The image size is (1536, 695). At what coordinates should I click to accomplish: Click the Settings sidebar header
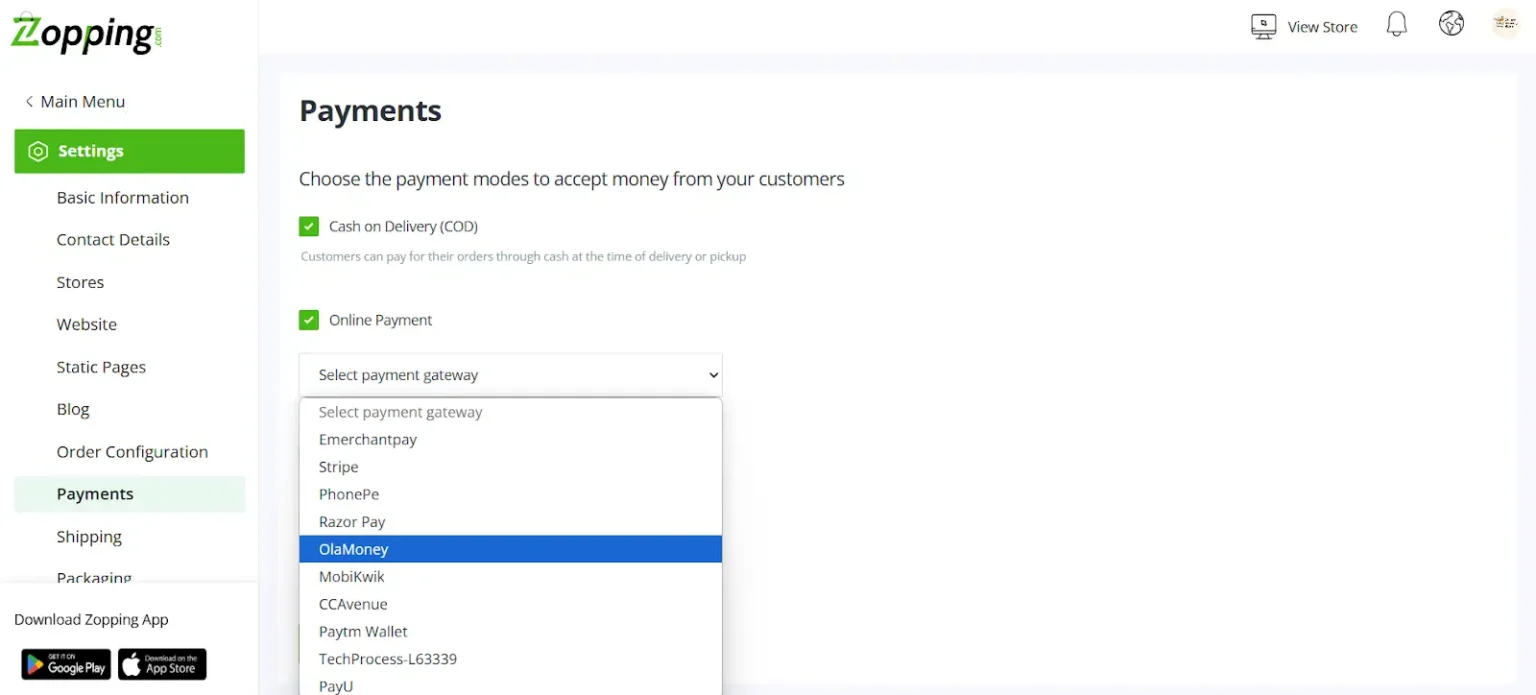point(129,151)
